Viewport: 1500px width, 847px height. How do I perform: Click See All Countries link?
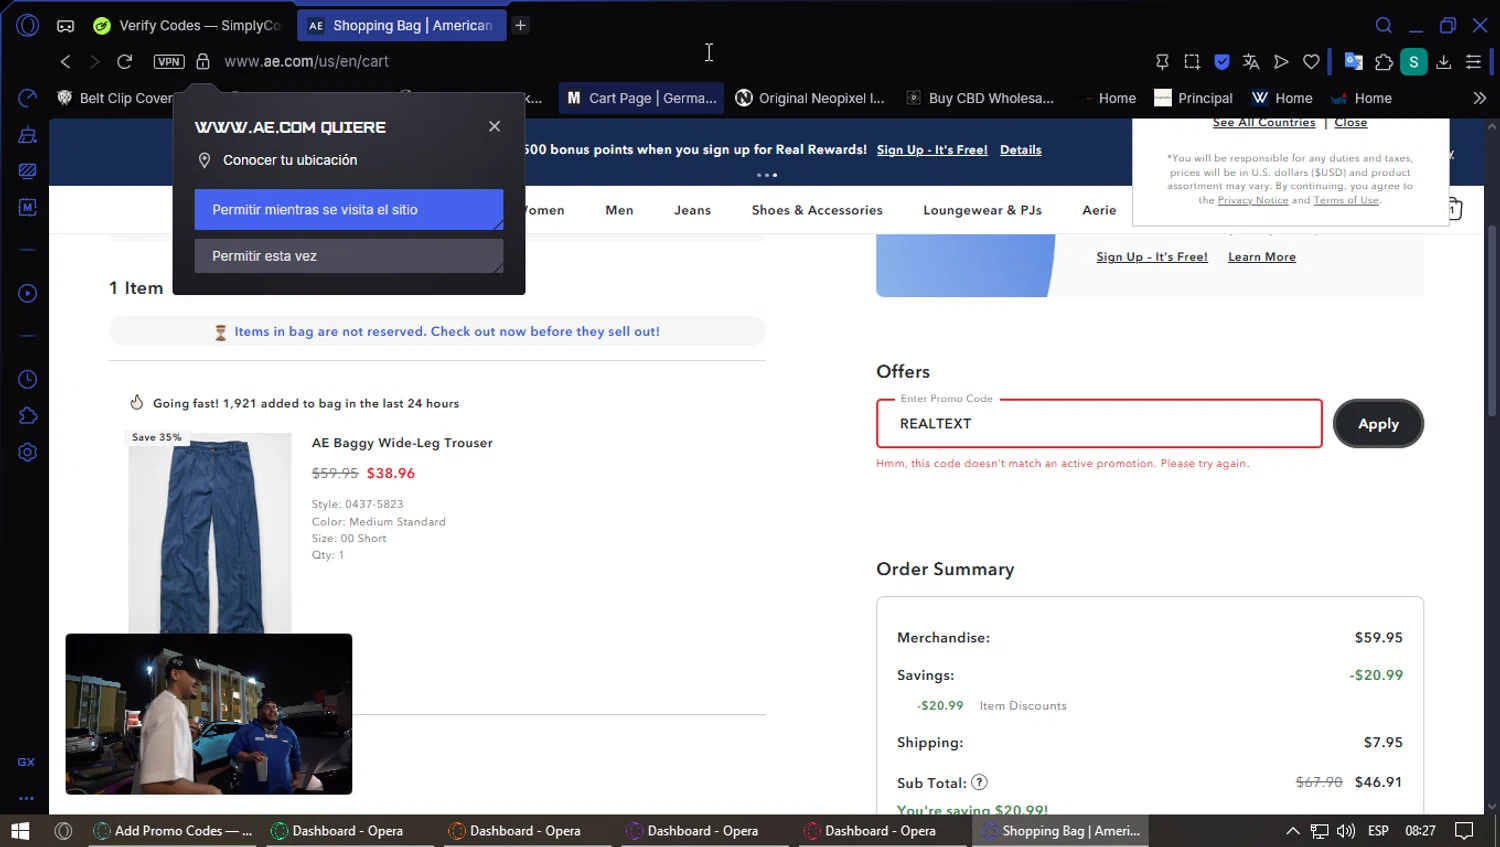[x=1264, y=123]
